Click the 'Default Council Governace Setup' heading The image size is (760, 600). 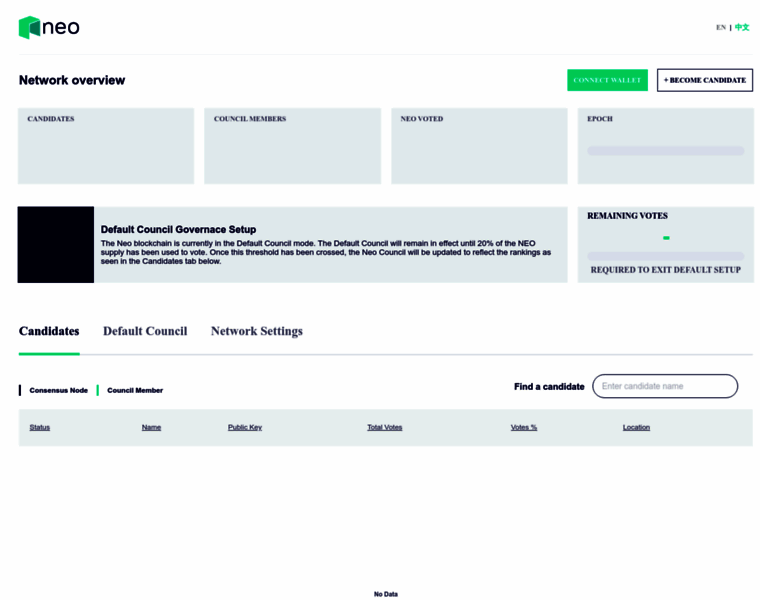[x=178, y=229]
